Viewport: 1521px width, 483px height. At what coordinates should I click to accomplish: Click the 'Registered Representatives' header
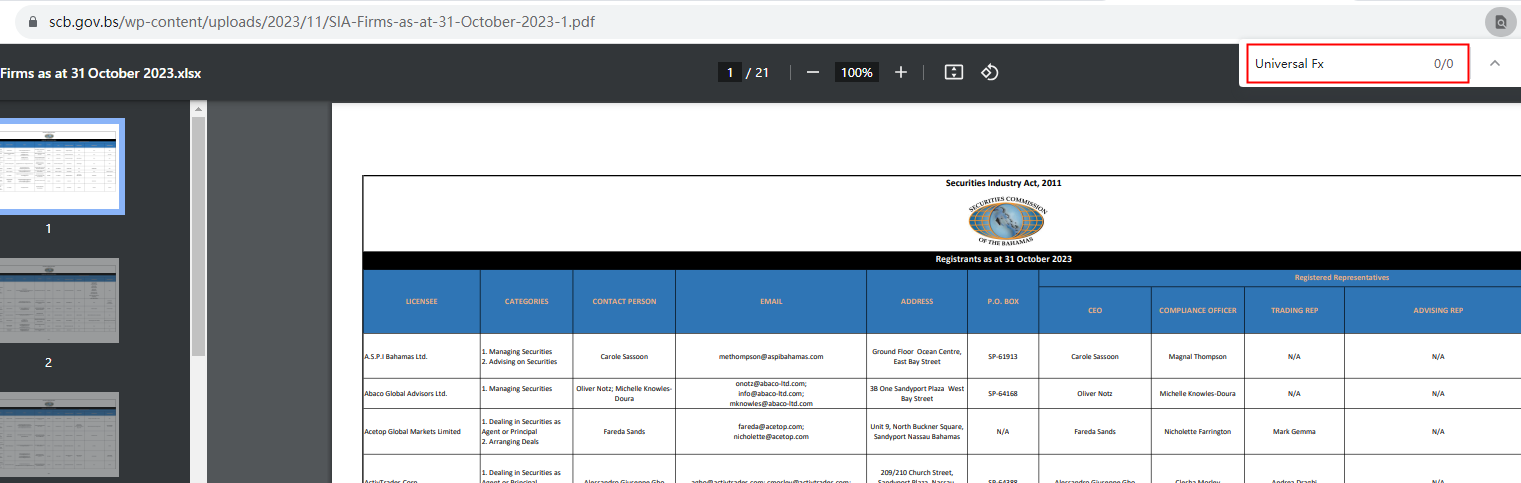(1341, 277)
